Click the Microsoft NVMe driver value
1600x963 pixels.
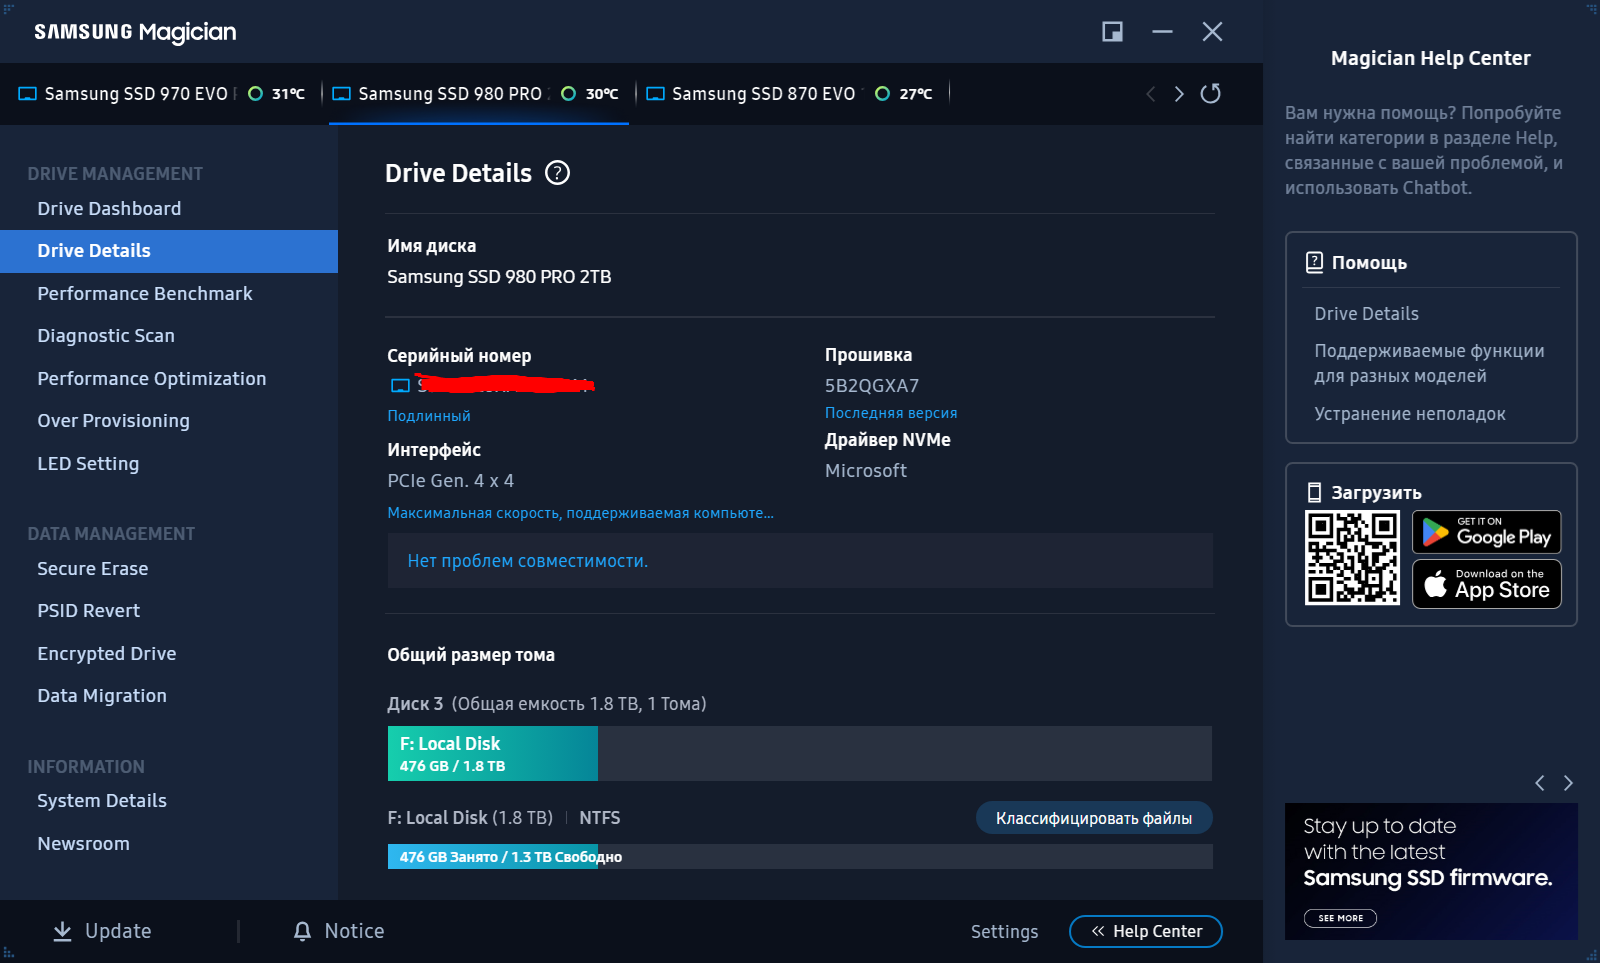point(866,471)
